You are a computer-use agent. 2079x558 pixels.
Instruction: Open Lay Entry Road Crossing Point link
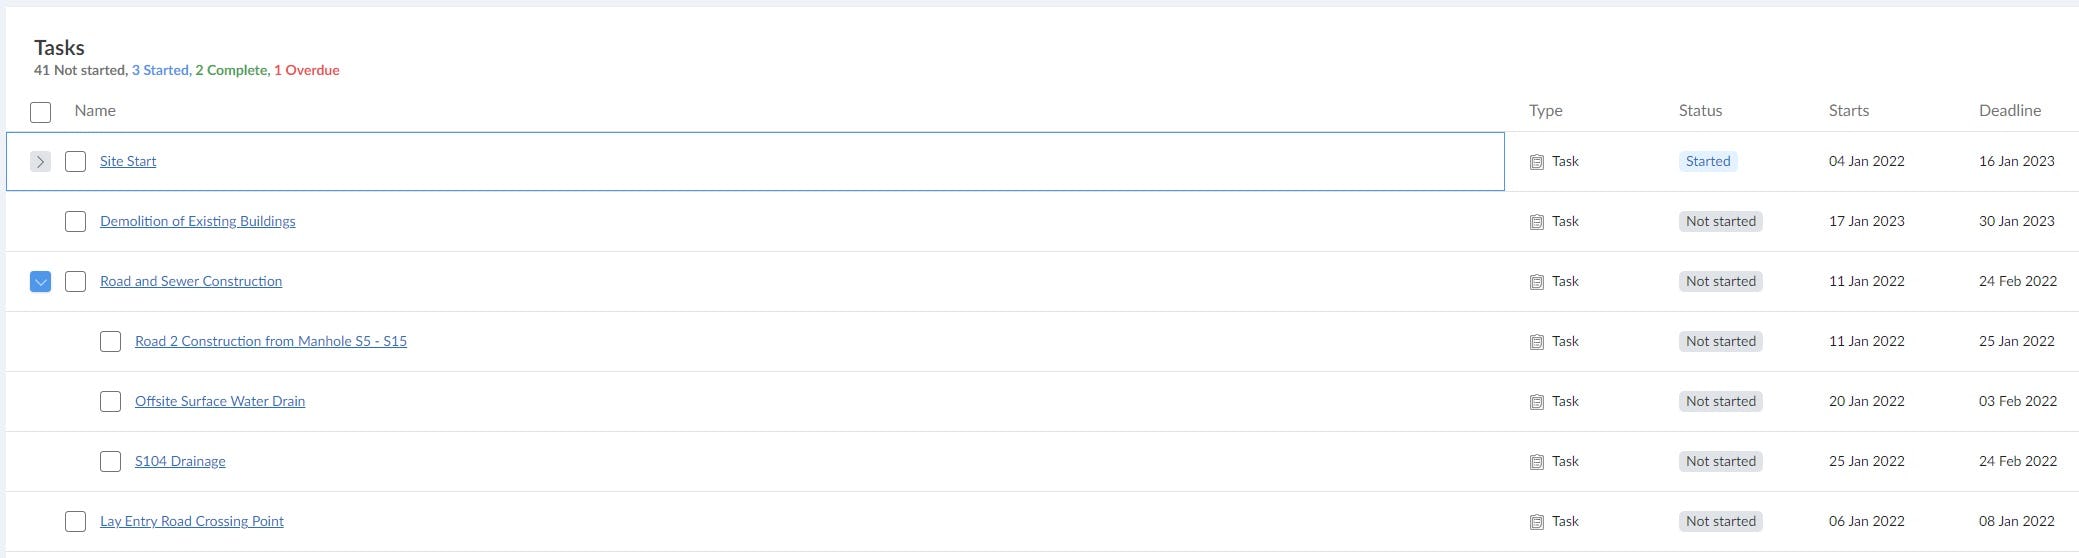[x=192, y=521]
